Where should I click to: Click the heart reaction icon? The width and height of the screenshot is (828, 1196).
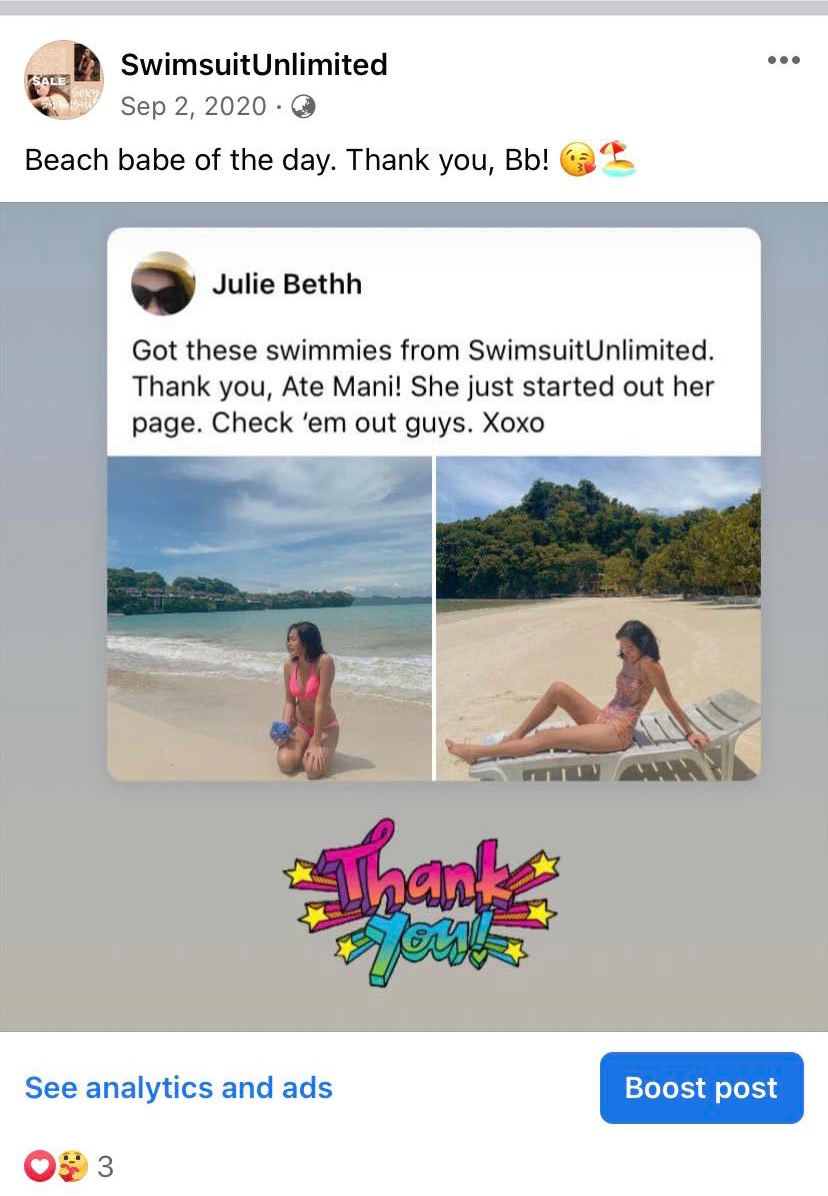tap(40, 1165)
